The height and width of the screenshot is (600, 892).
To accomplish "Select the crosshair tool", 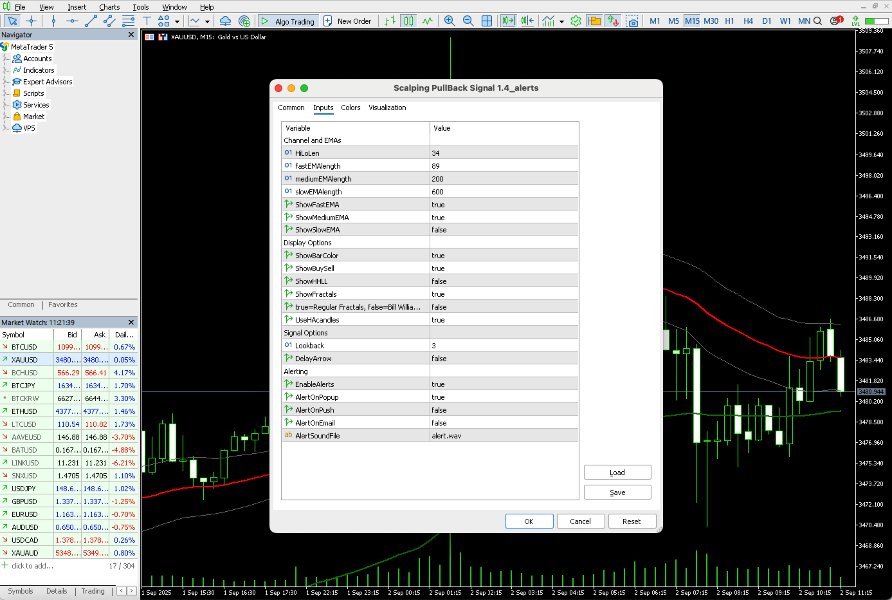I will (31, 21).
